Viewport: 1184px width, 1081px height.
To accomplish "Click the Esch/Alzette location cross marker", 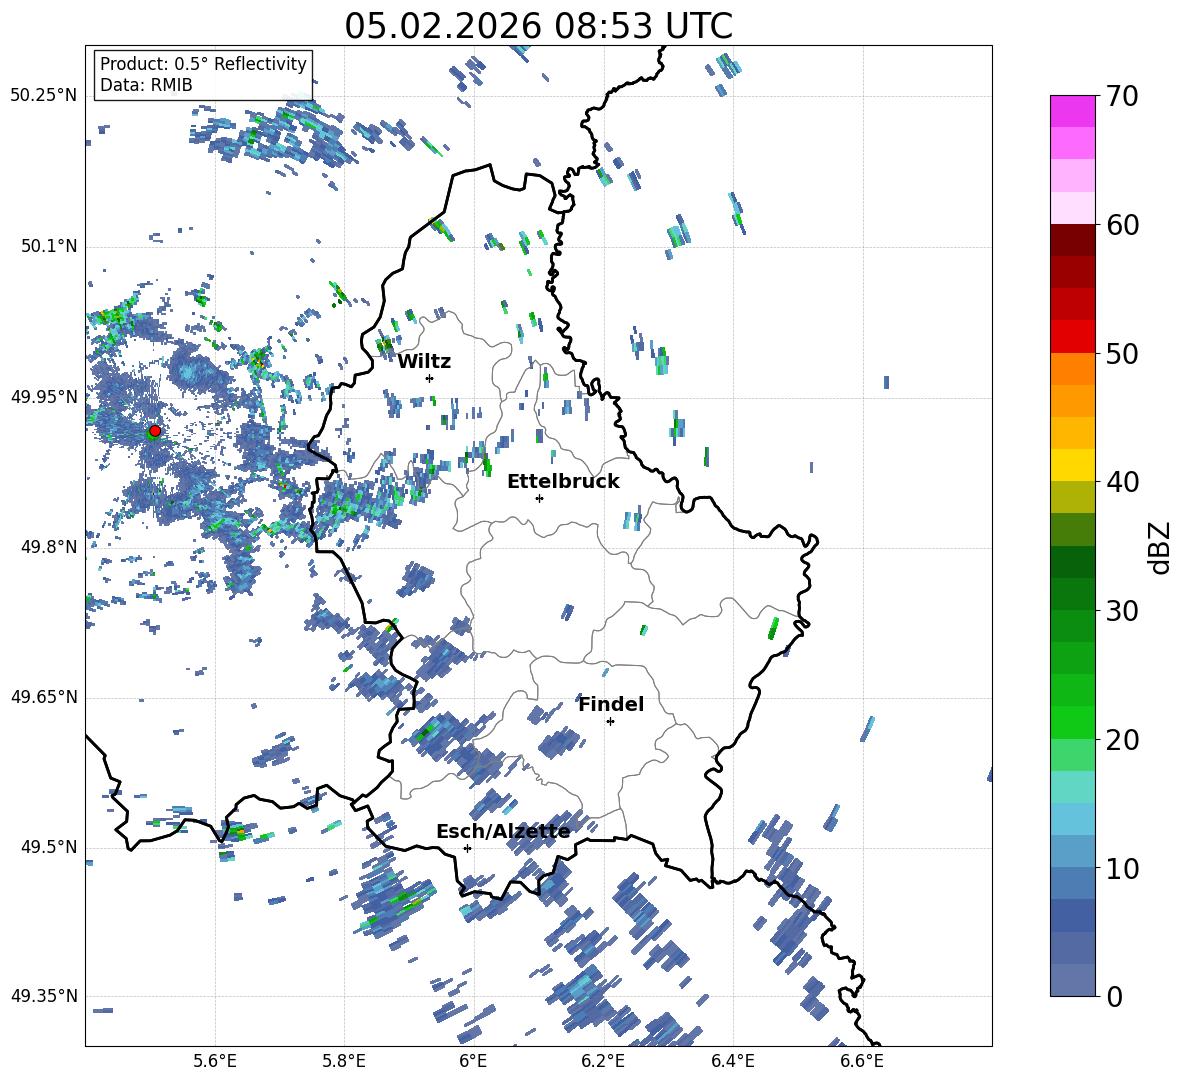I will (x=467, y=848).
